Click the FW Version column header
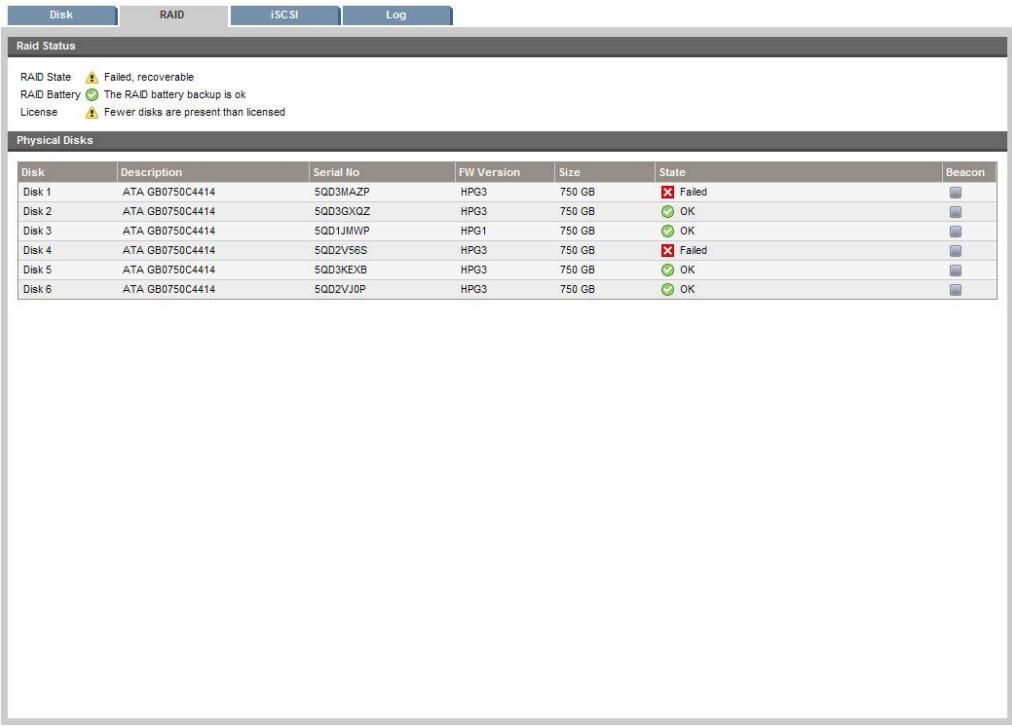Viewport: 1012px width, 726px height. pos(505,172)
